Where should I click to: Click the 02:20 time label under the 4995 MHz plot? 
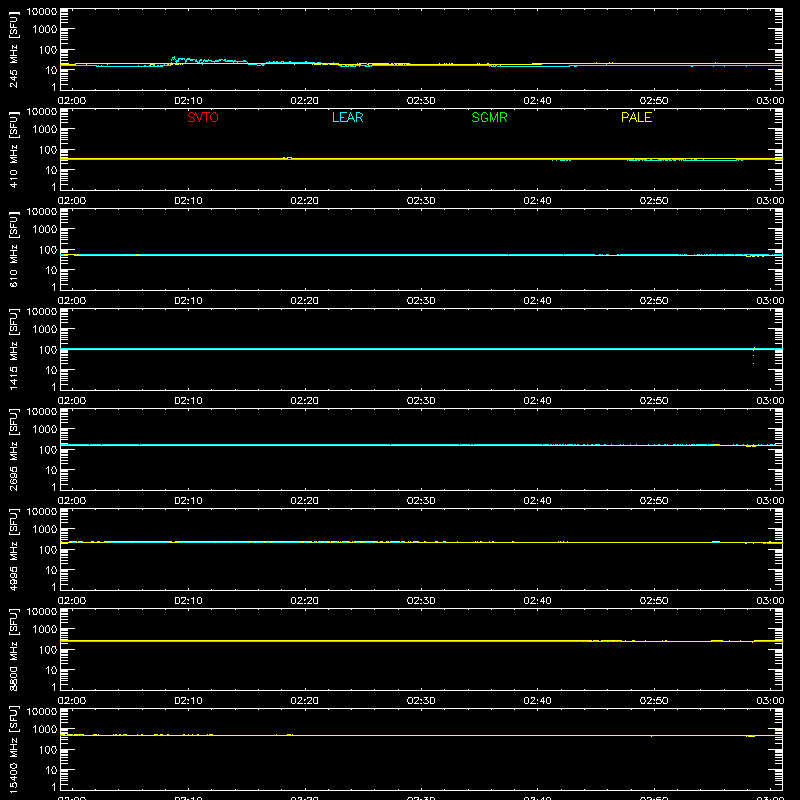tap(305, 601)
